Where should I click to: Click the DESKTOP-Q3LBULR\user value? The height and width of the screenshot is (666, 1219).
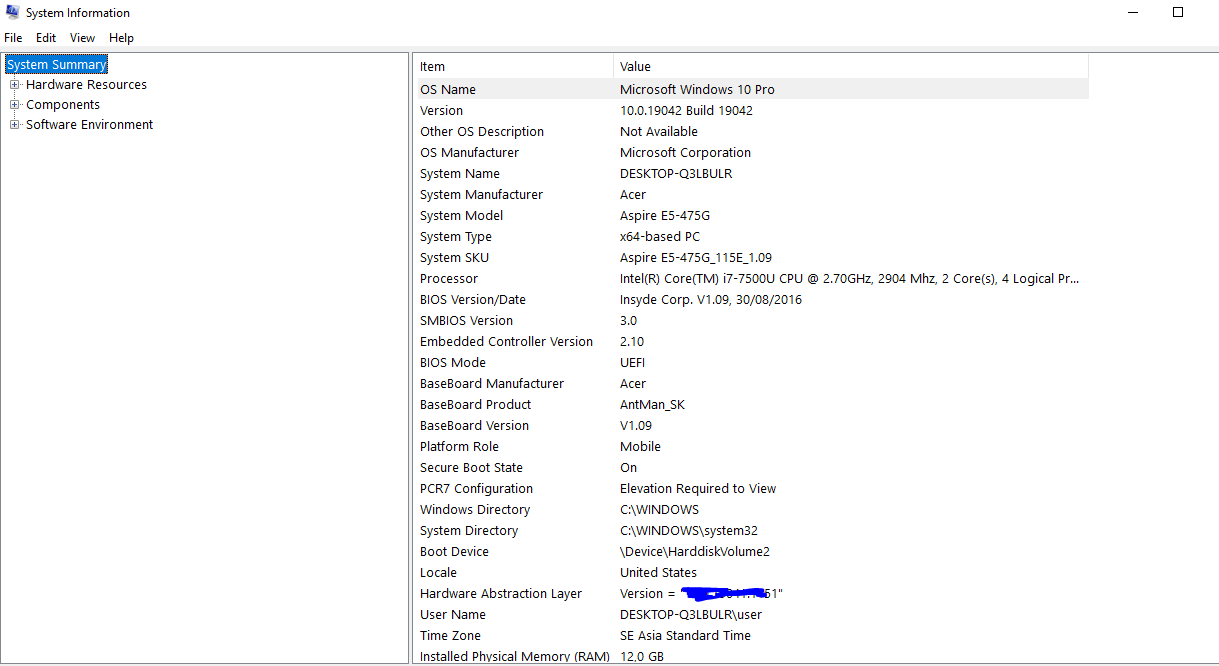coord(691,615)
